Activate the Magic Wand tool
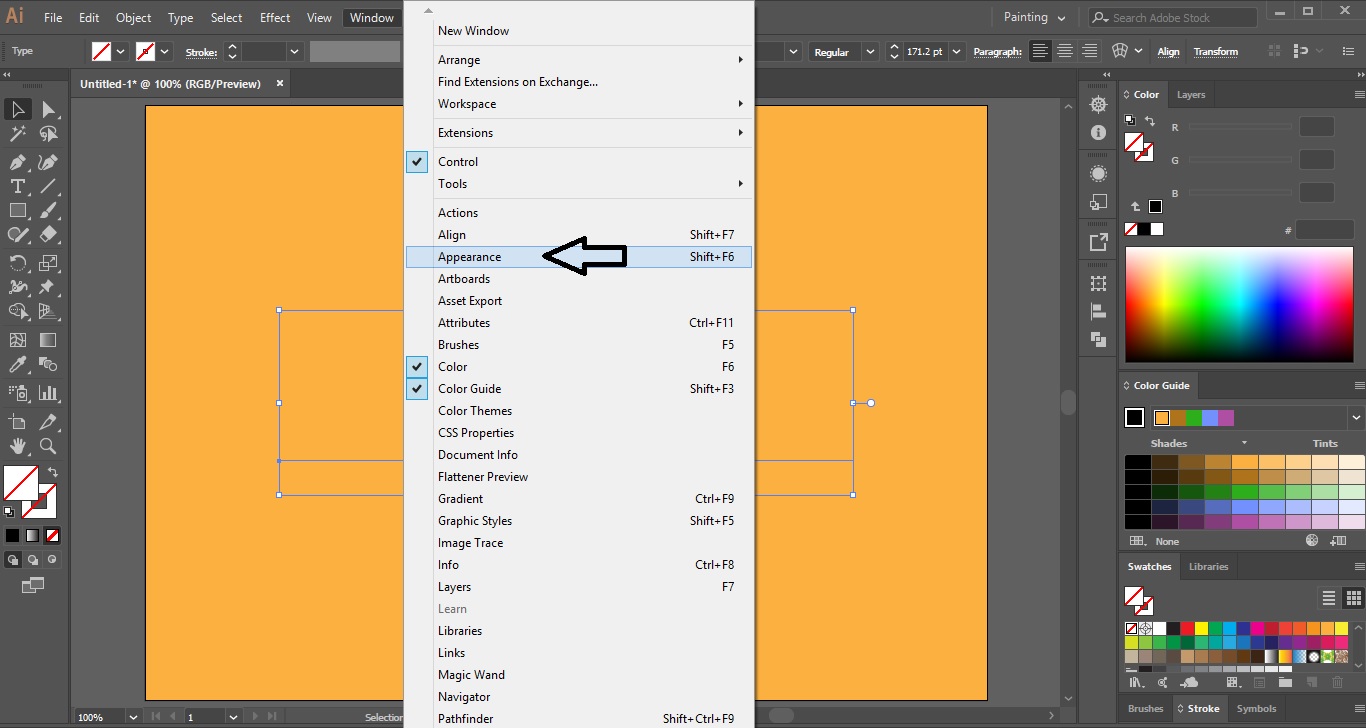This screenshot has width=1366, height=728. tap(18, 134)
